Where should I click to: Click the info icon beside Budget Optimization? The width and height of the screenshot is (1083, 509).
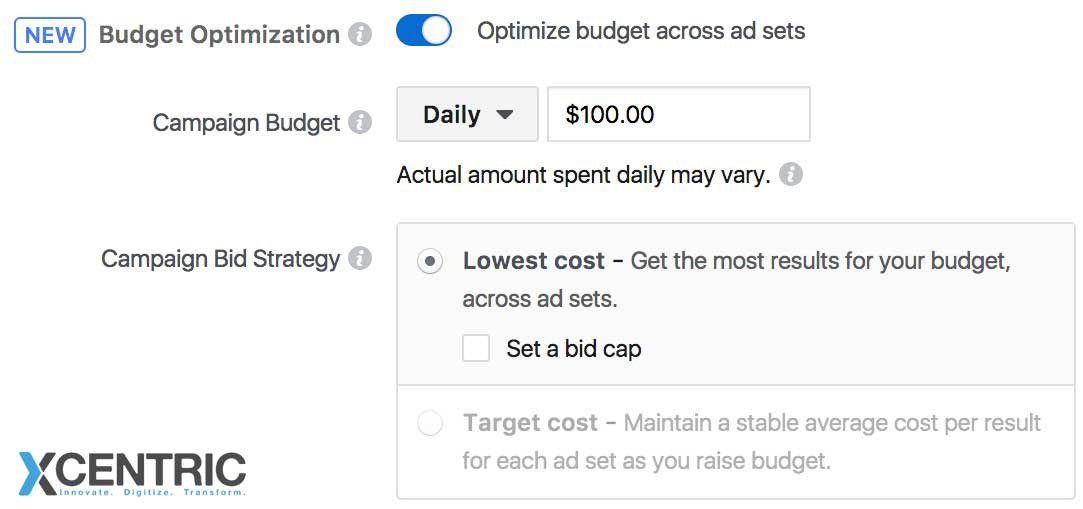coord(360,35)
